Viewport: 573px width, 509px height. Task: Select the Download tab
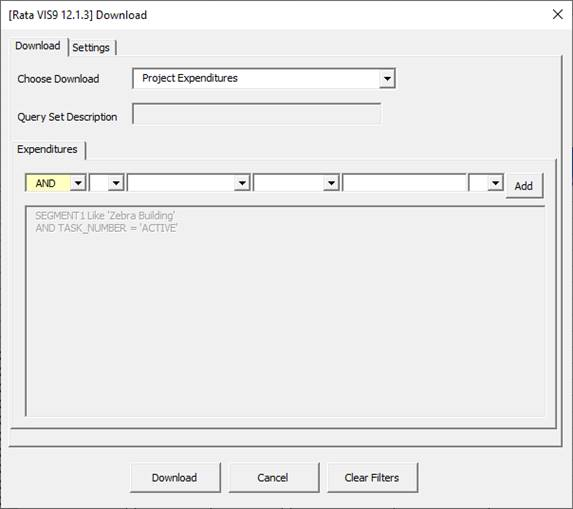(x=38, y=46)
